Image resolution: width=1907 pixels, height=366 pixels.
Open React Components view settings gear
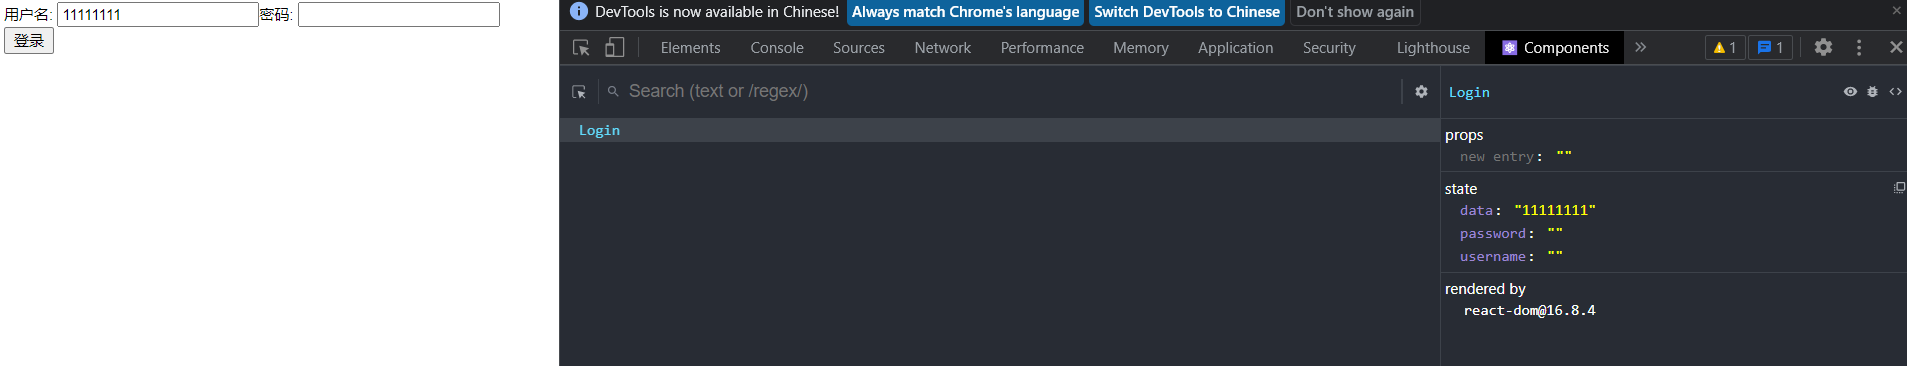(x=1421, y=91)
